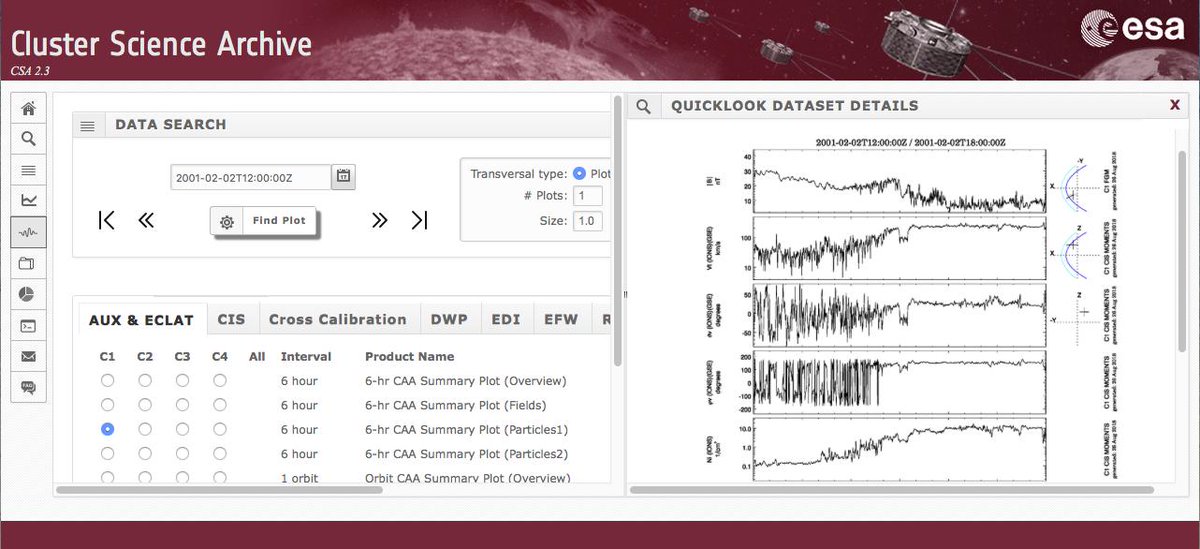Go to previous plot double arrow

(146, 220)
